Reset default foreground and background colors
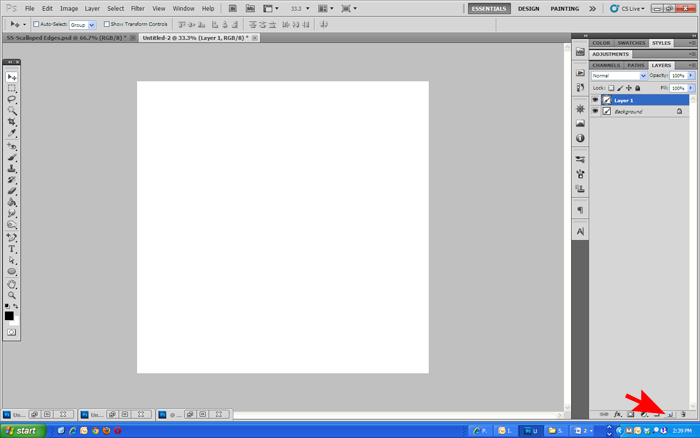This screenshot has height=438, width=700. [x=7, y=306]
